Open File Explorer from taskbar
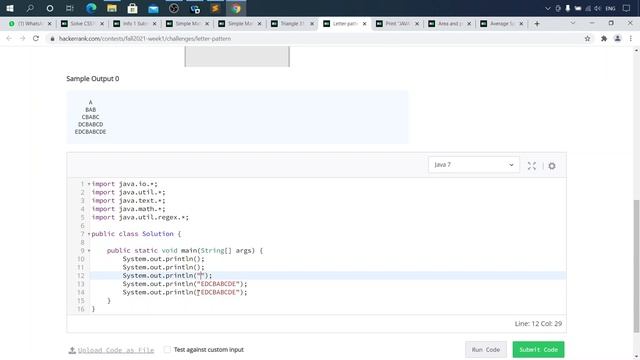 (112, 8)
